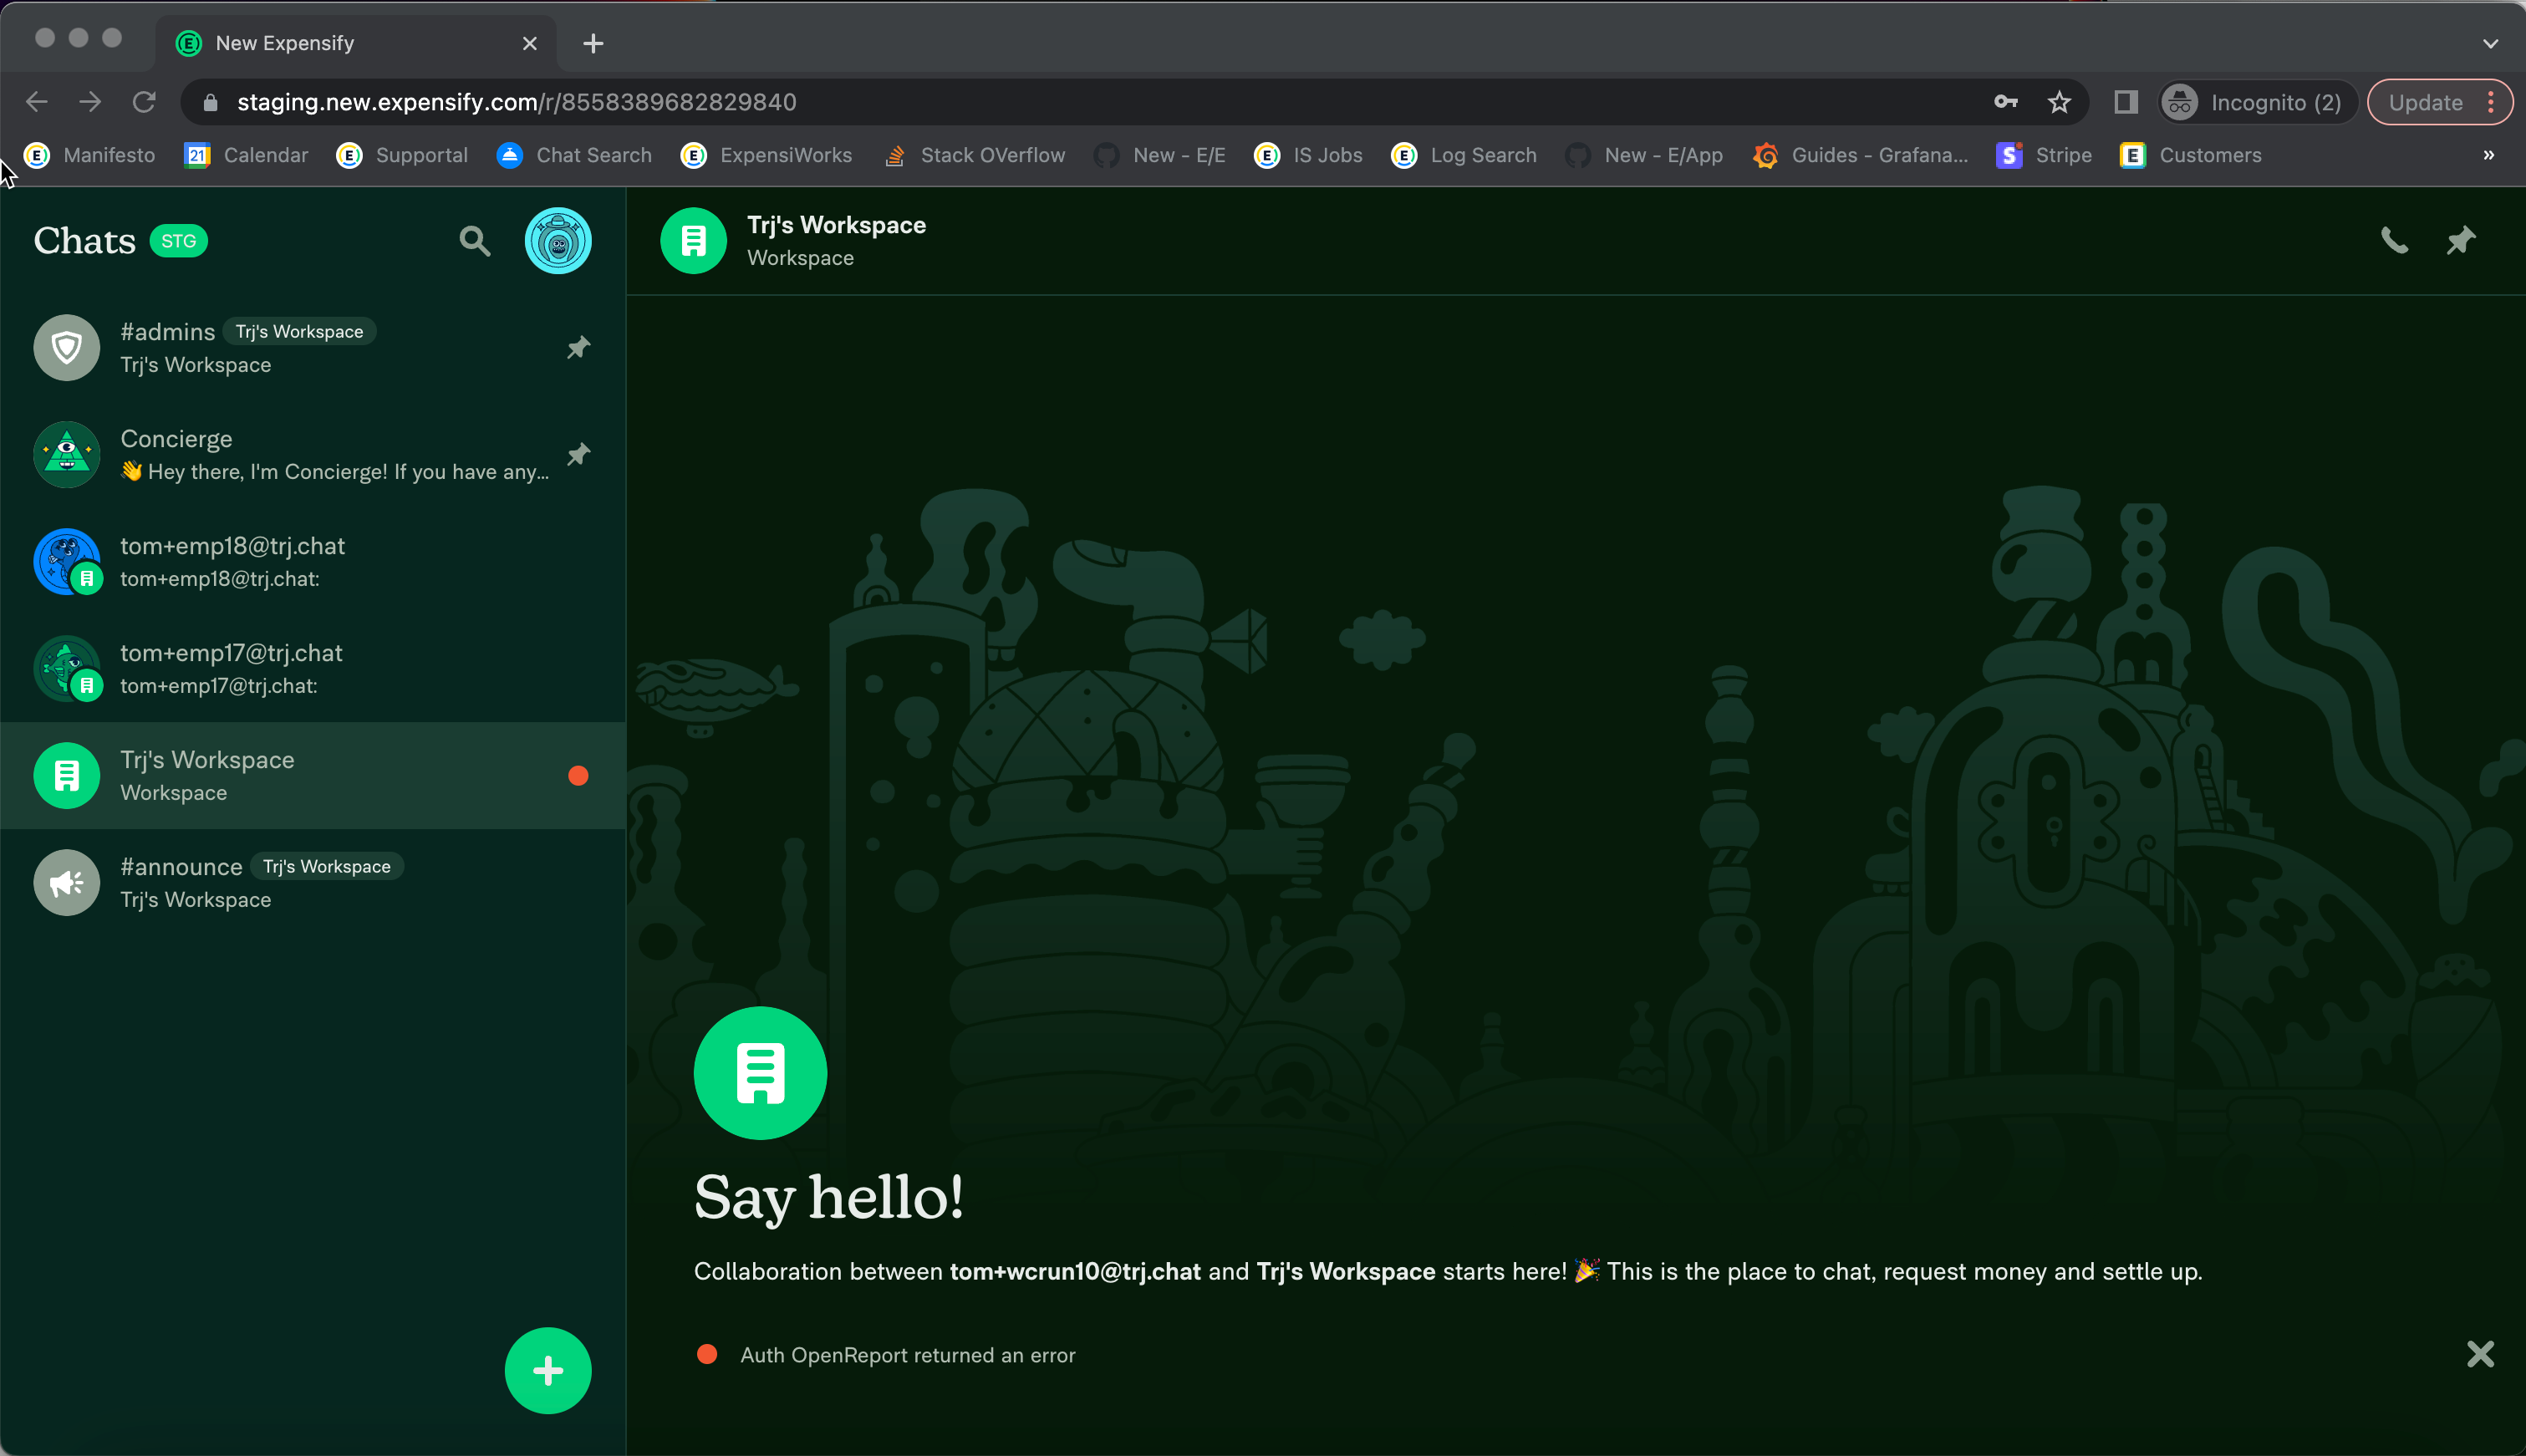Click the #admins shield avatar
This screenshot has height=1456, width=2526.
67,348
